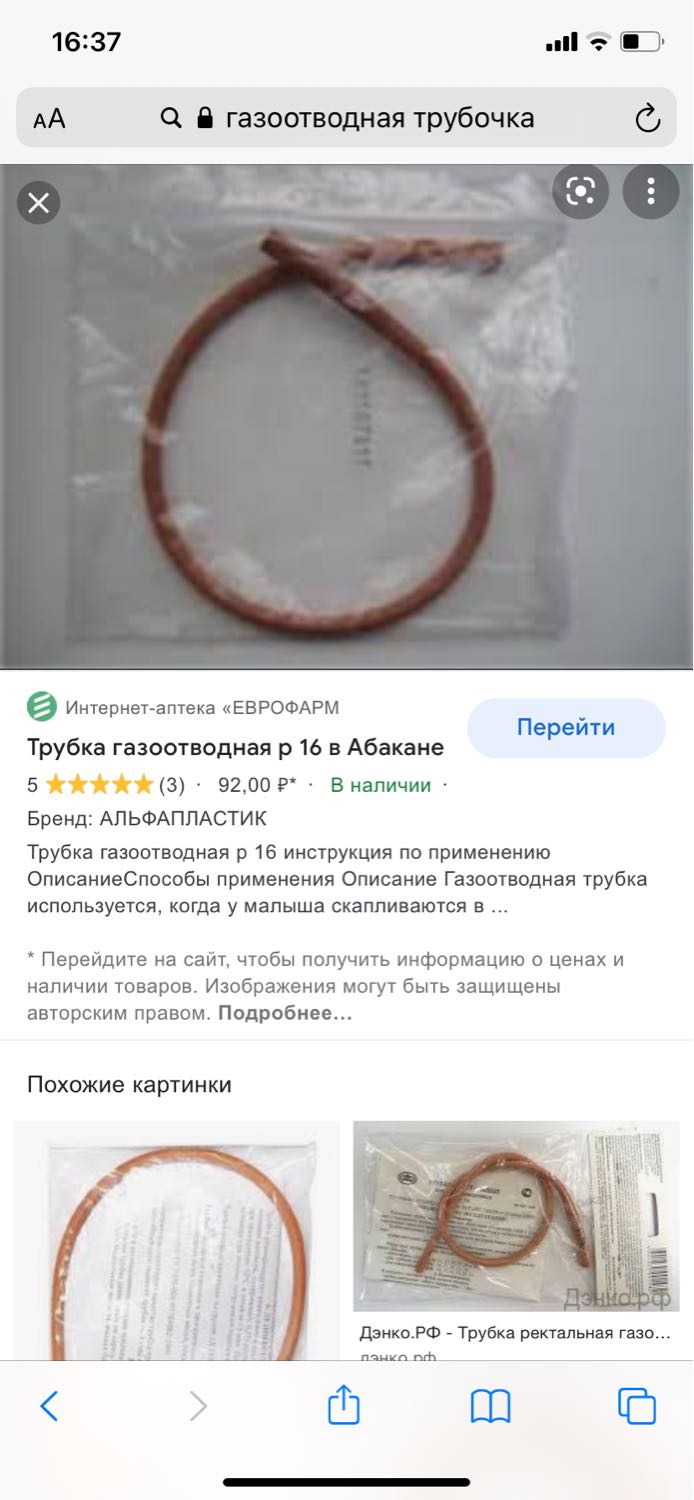Tap the forward navigation arrow
This screenshot has width=694, height=1500.
(x=198, y=1406)
